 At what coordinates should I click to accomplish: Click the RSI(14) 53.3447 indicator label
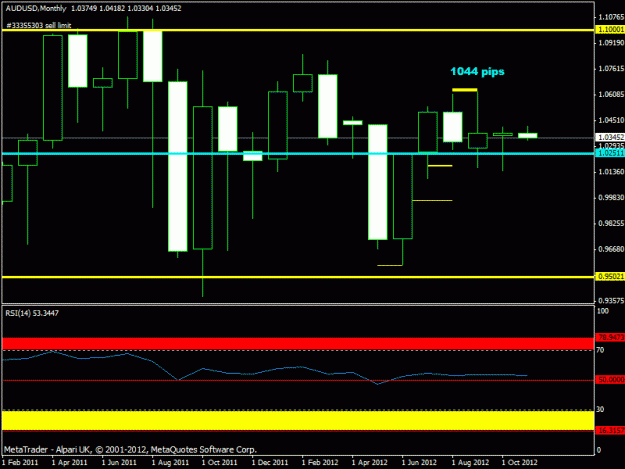(32, 313)
